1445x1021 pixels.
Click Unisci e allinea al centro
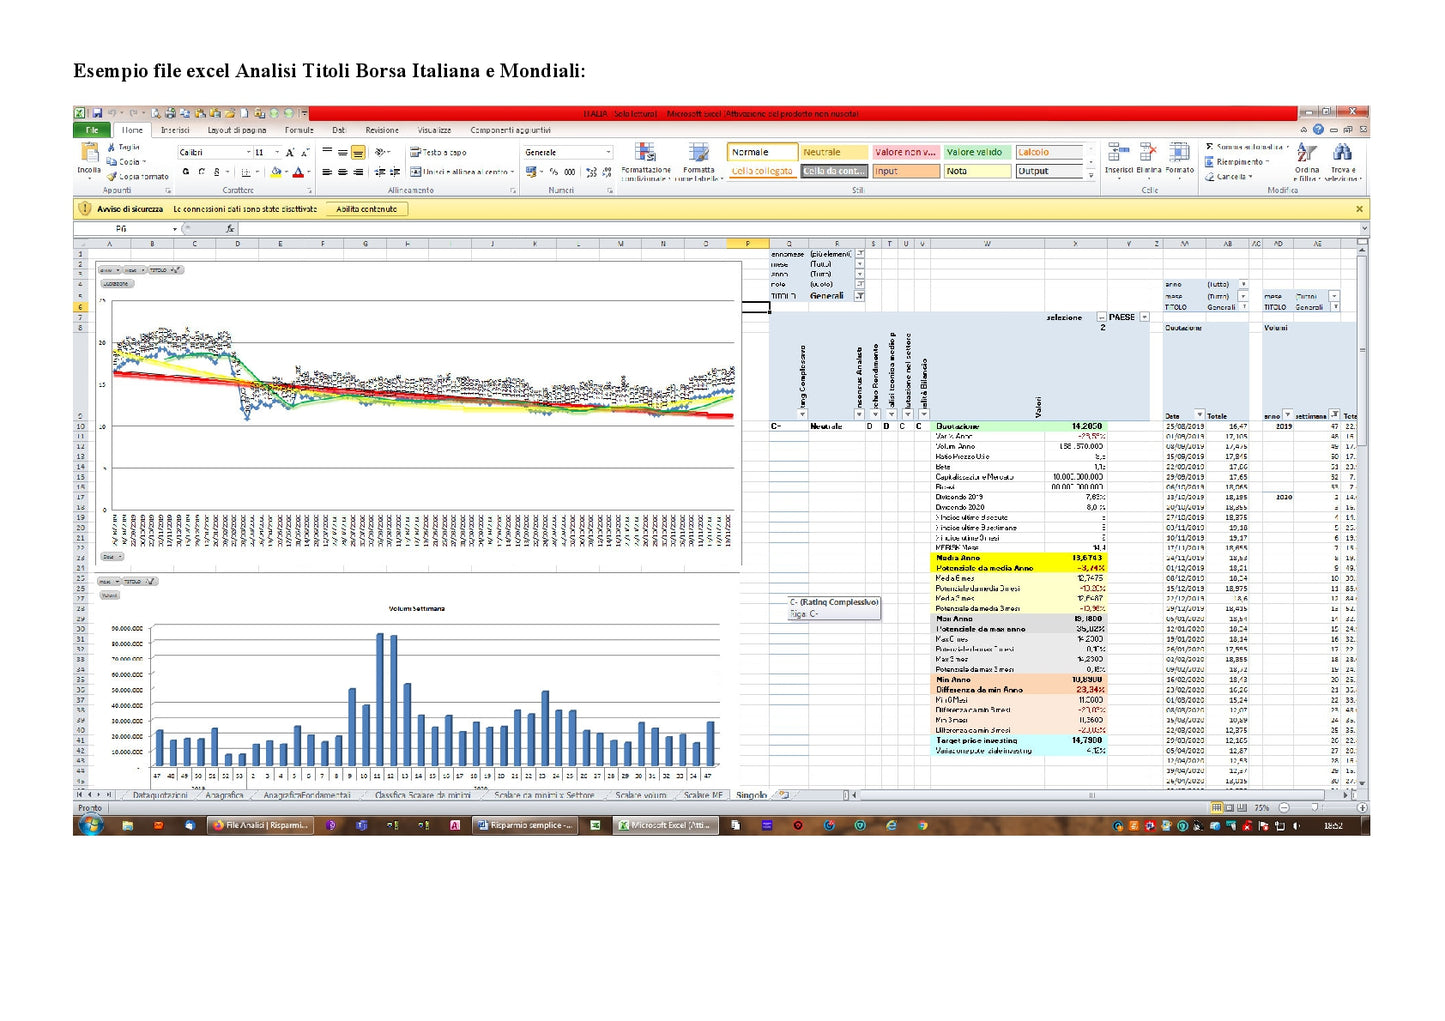point(462,172)
